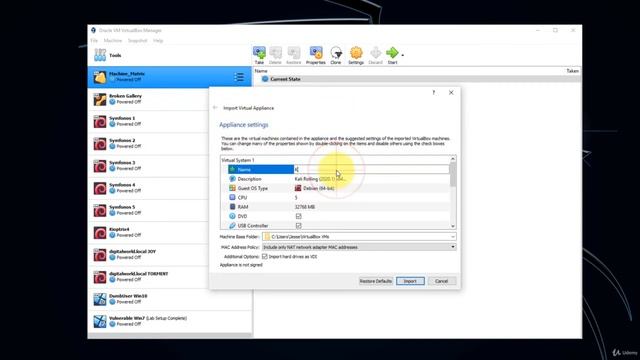Click the RAM row icon
The width and height of the screenshot is (640, 360).
tap(232, 207)
